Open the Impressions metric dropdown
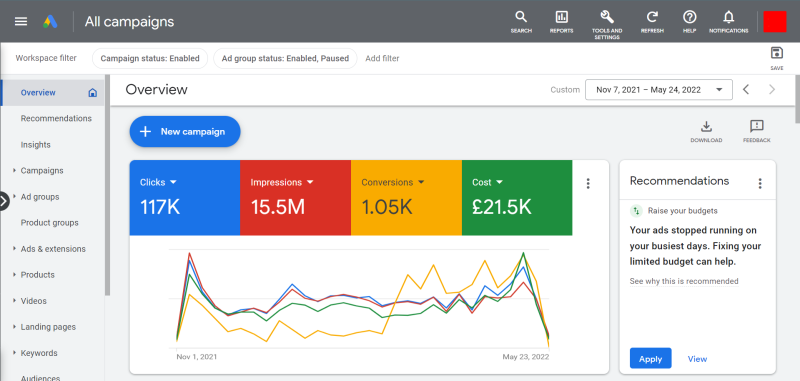Screen dimensions: 800x381 (310, 182)
